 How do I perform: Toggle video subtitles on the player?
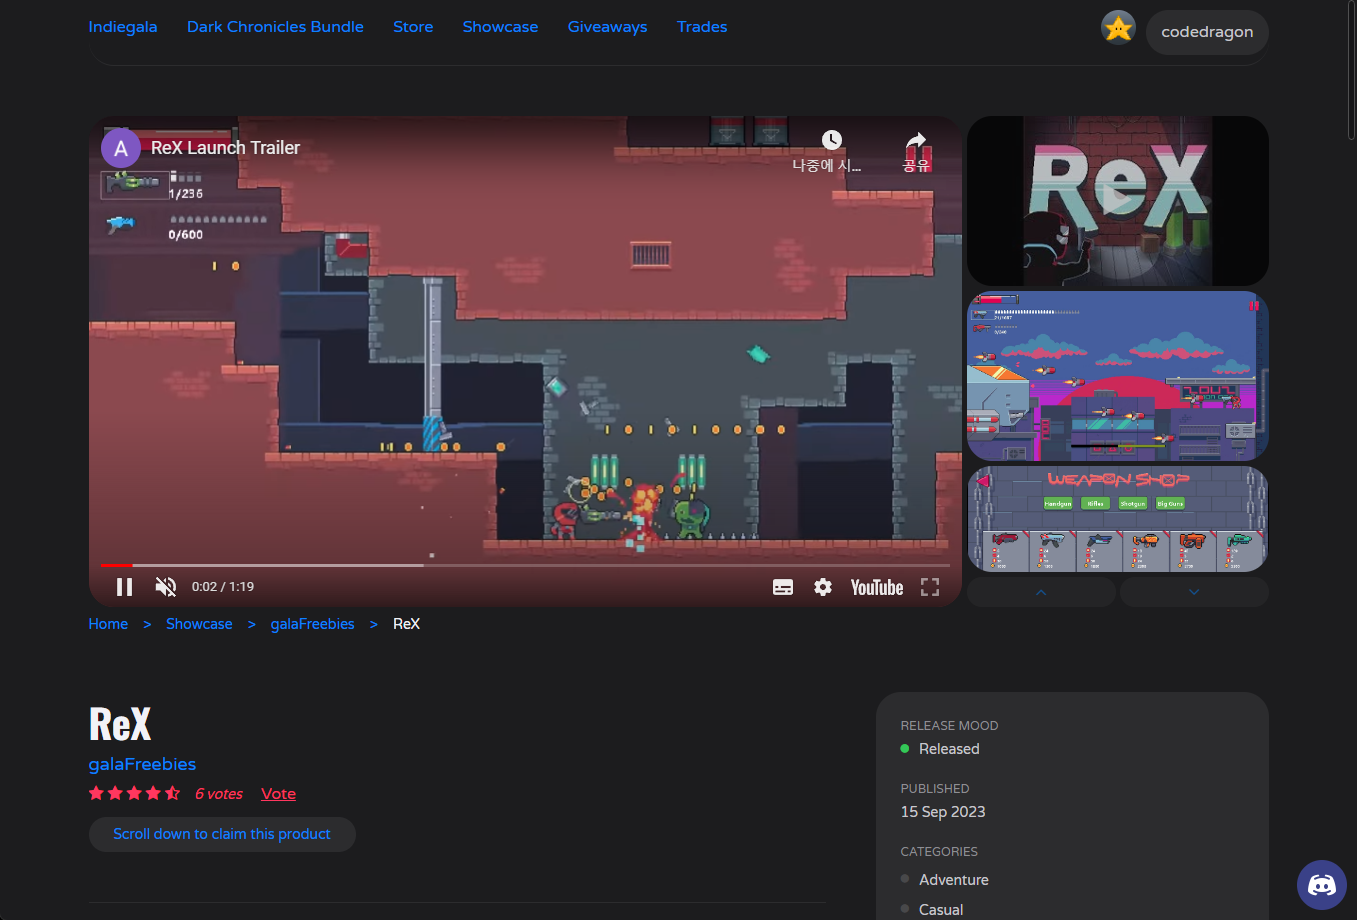coord(783,587)
